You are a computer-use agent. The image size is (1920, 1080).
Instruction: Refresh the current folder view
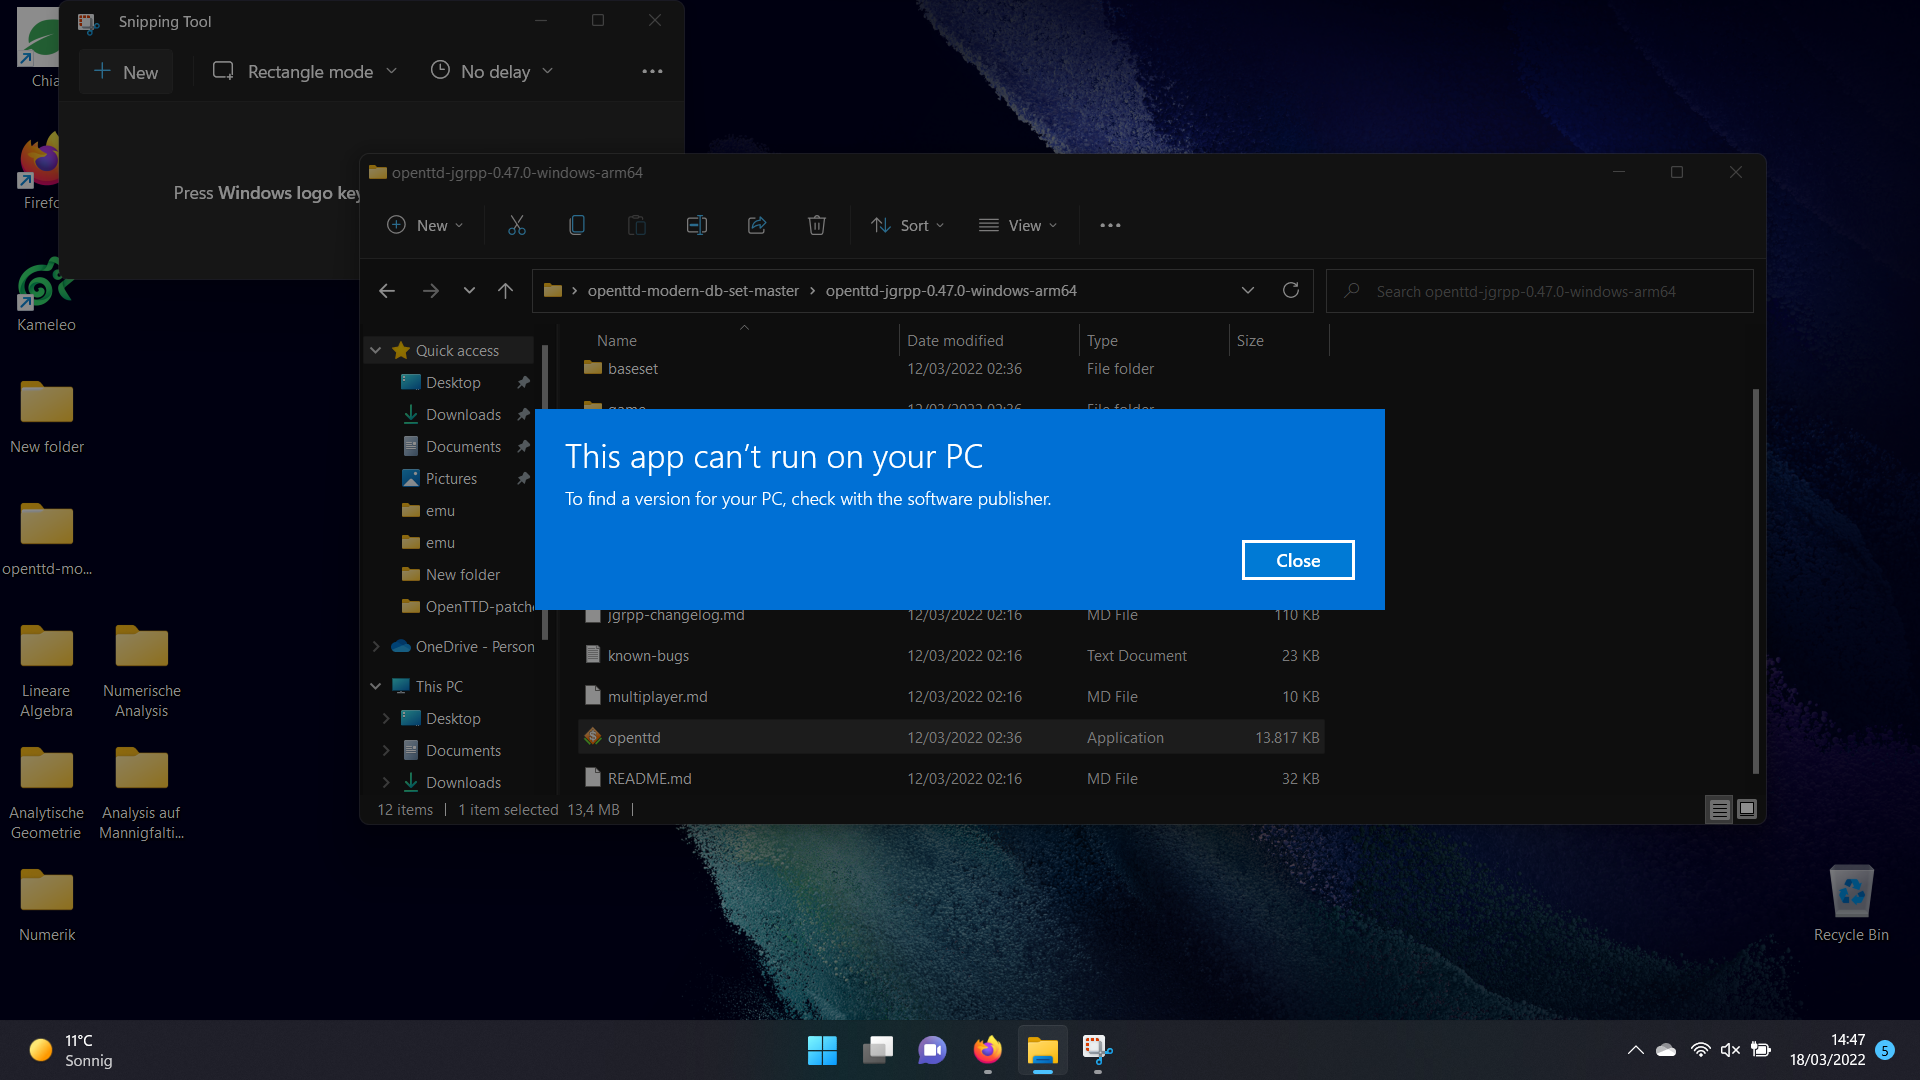click(x=1291, y=291)
